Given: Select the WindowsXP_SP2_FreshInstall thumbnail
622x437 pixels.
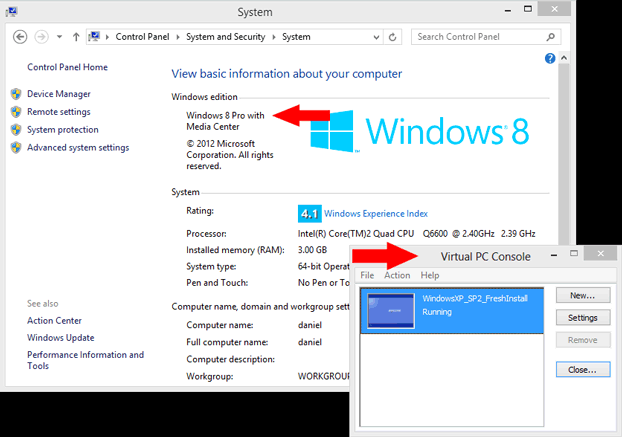Looking at the screenshot, I should (x=391, y=311).
